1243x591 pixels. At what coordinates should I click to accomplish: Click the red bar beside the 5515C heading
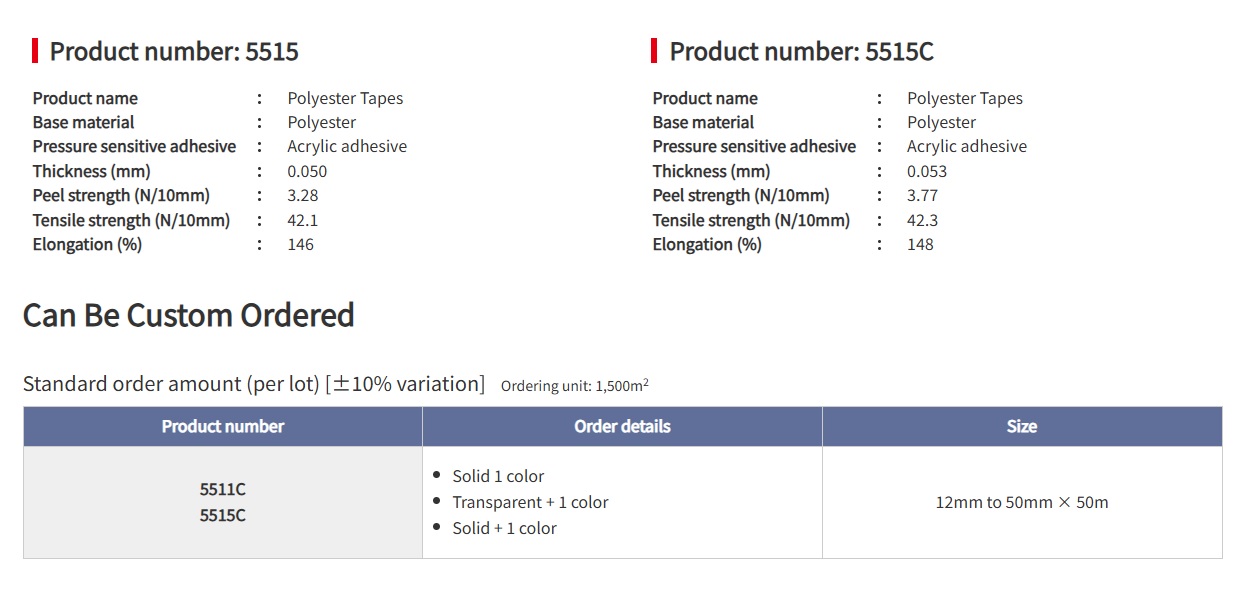(654, 51)
